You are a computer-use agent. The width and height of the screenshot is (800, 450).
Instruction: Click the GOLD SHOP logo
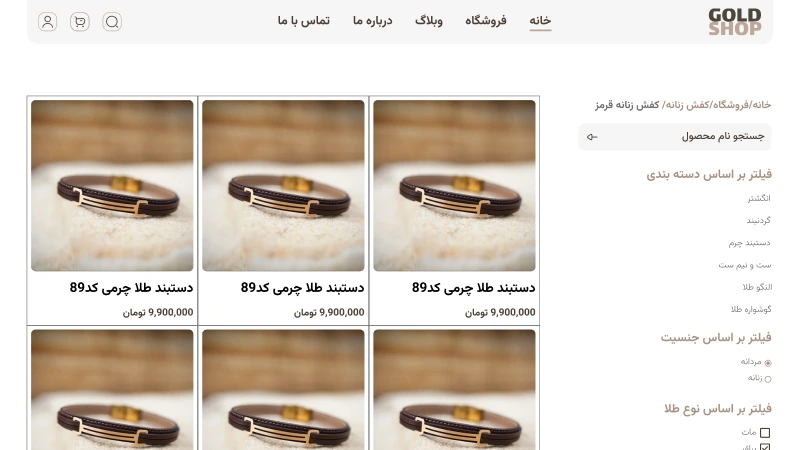pyautogui.click(x=735, y=22)
